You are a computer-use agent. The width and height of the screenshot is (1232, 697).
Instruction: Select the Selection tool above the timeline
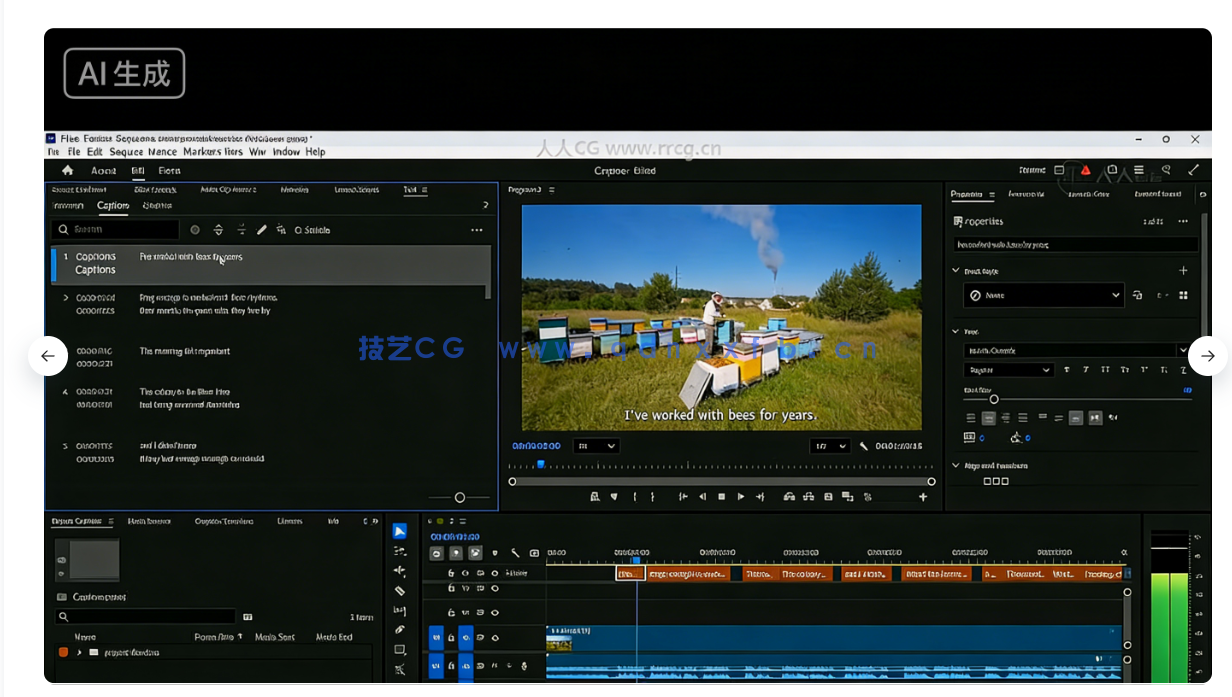[400, 531]
